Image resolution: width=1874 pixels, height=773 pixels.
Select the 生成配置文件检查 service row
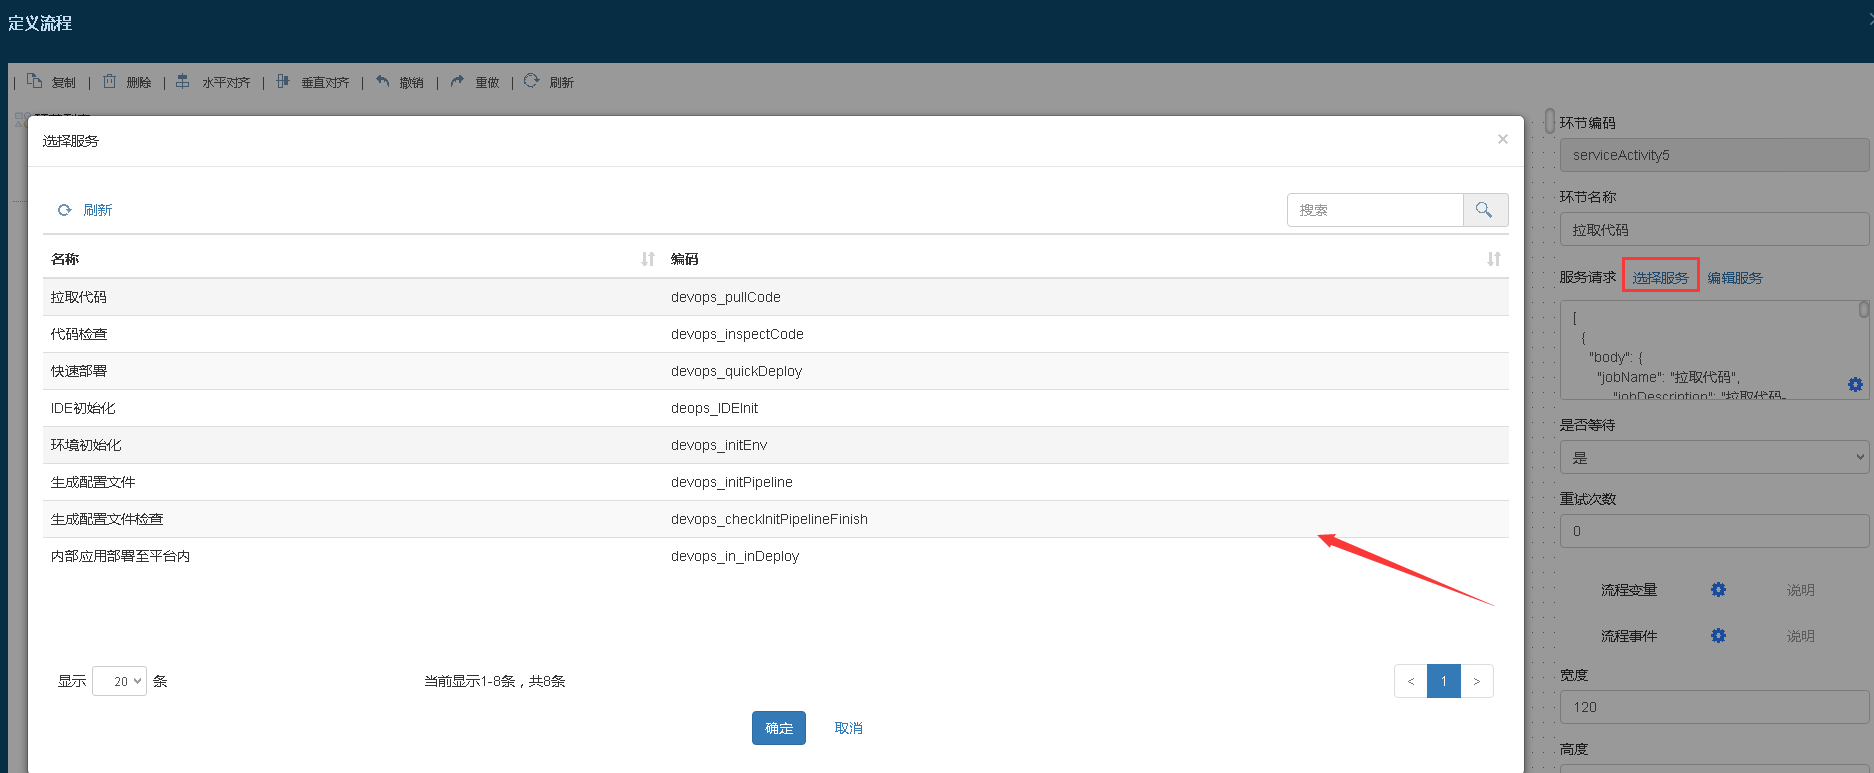776,519
